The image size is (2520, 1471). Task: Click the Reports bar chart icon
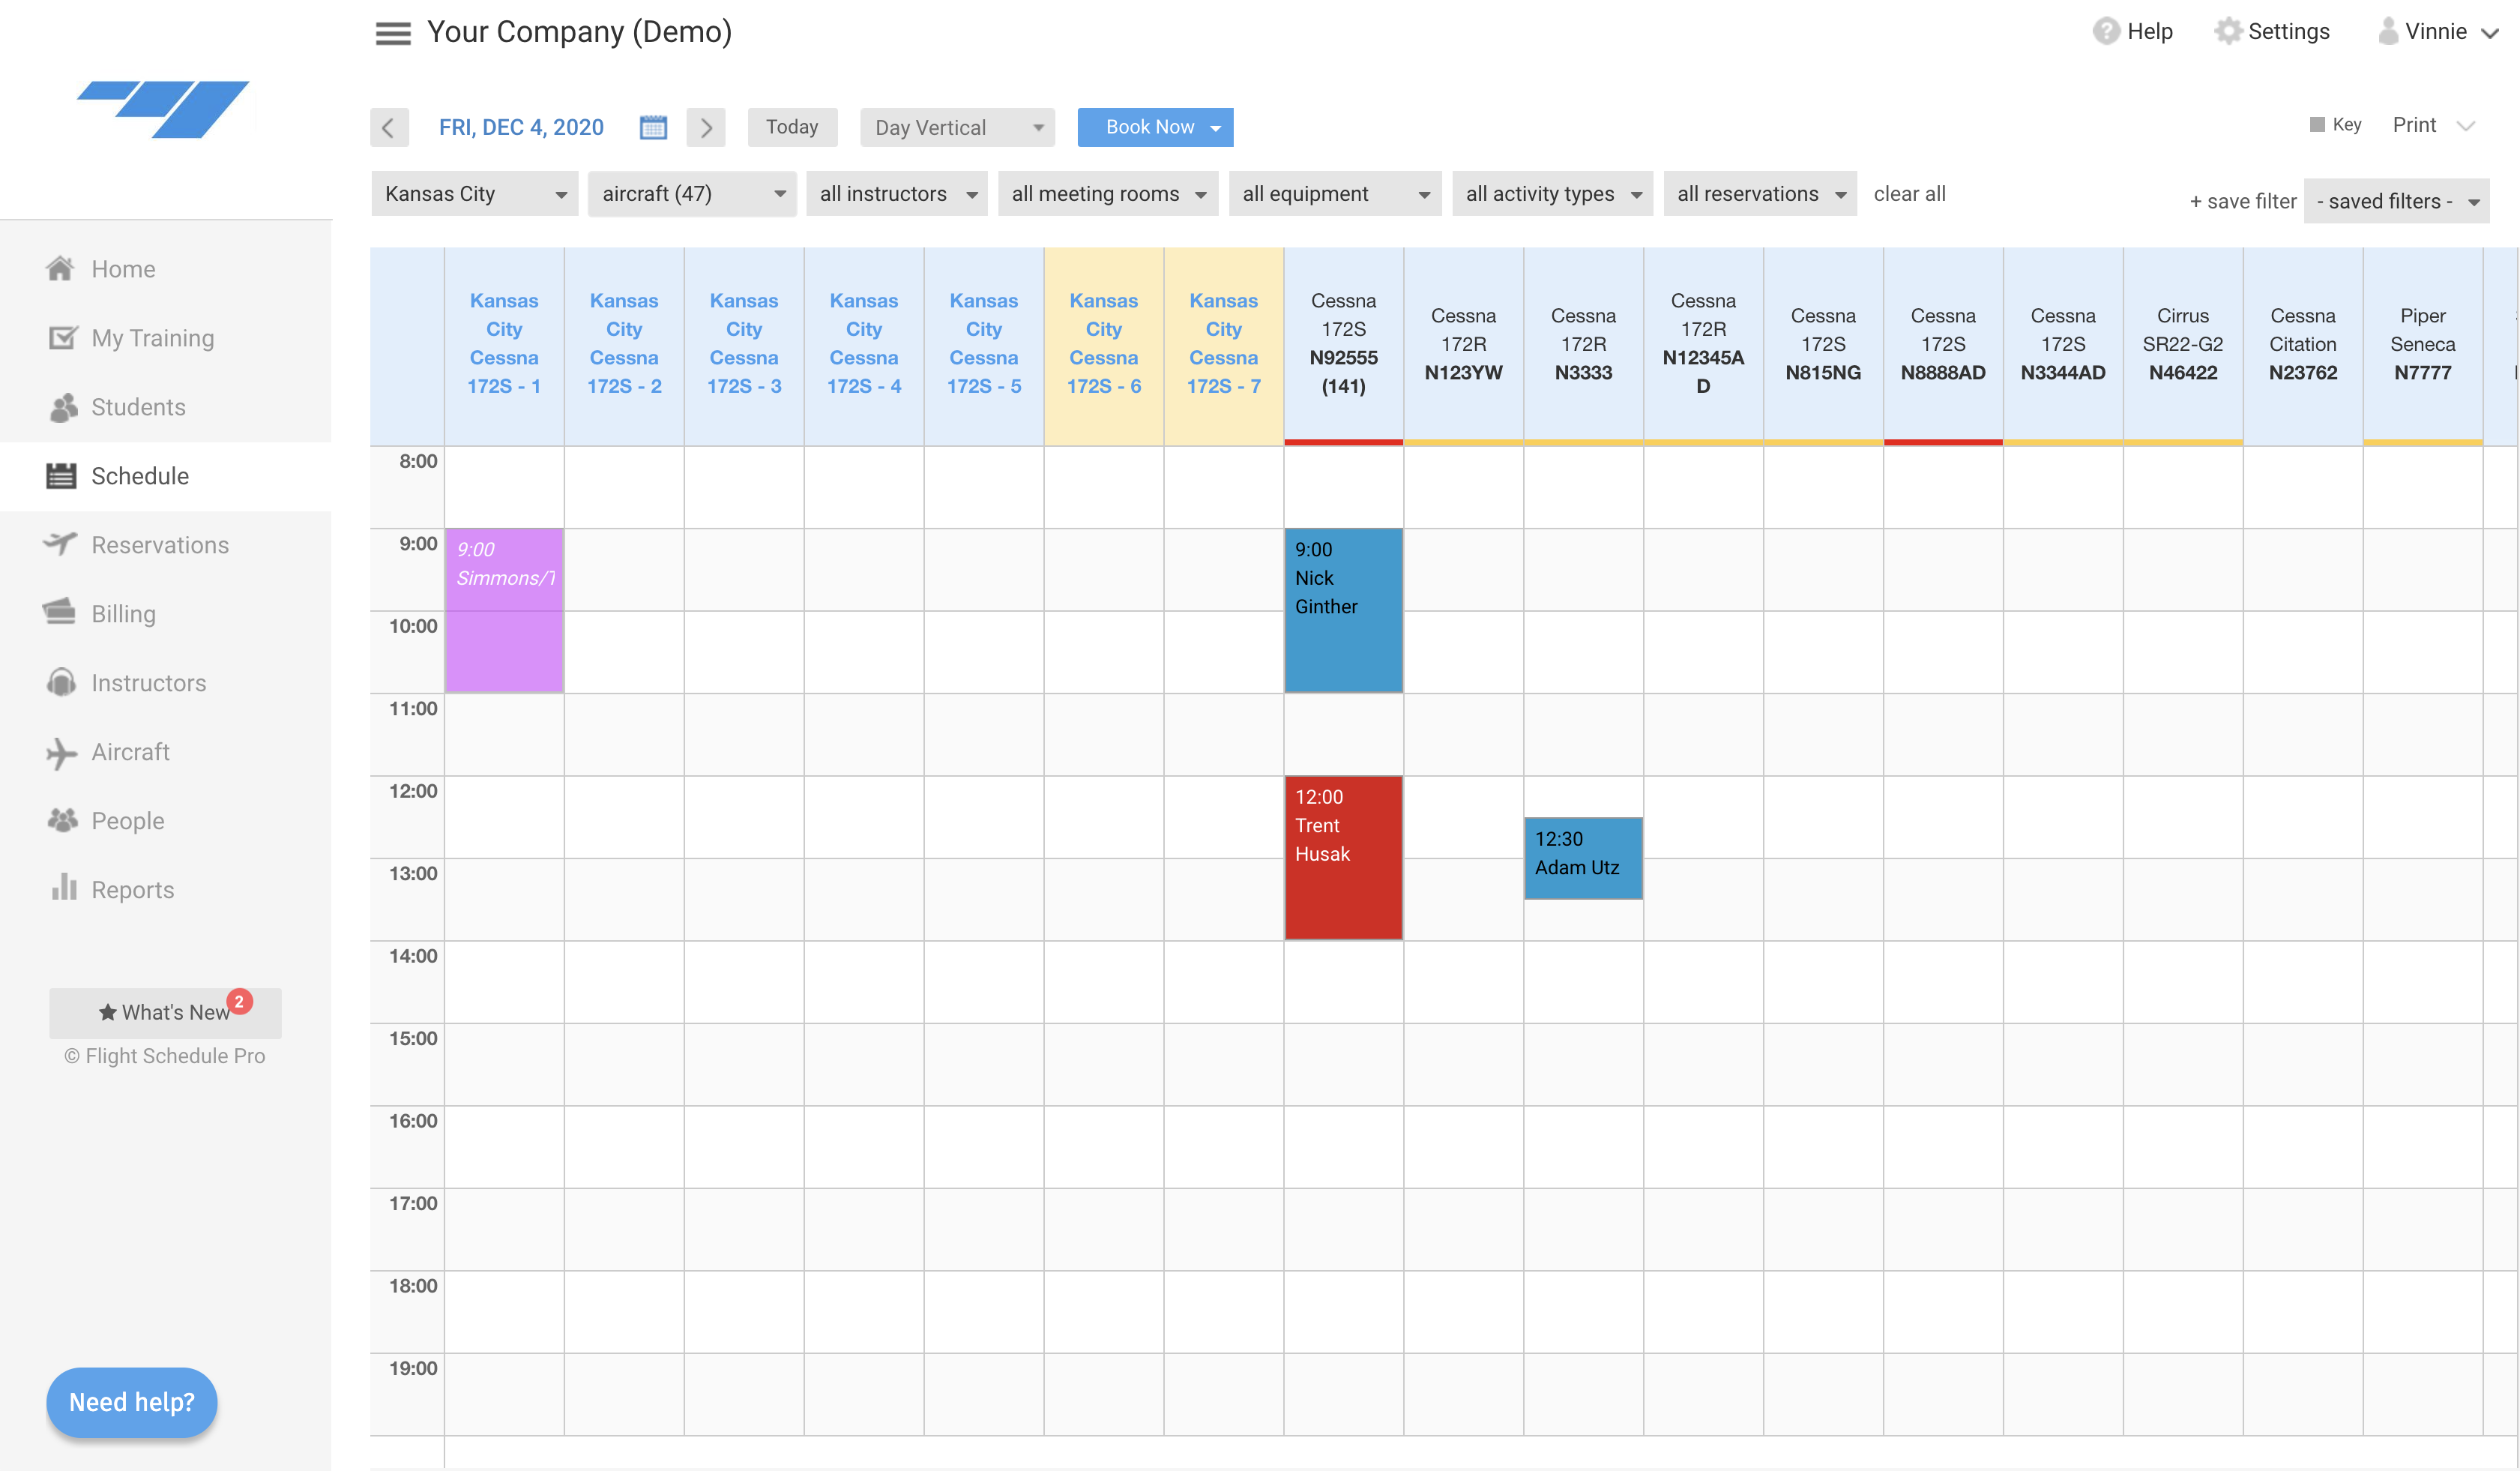(64, 887)
